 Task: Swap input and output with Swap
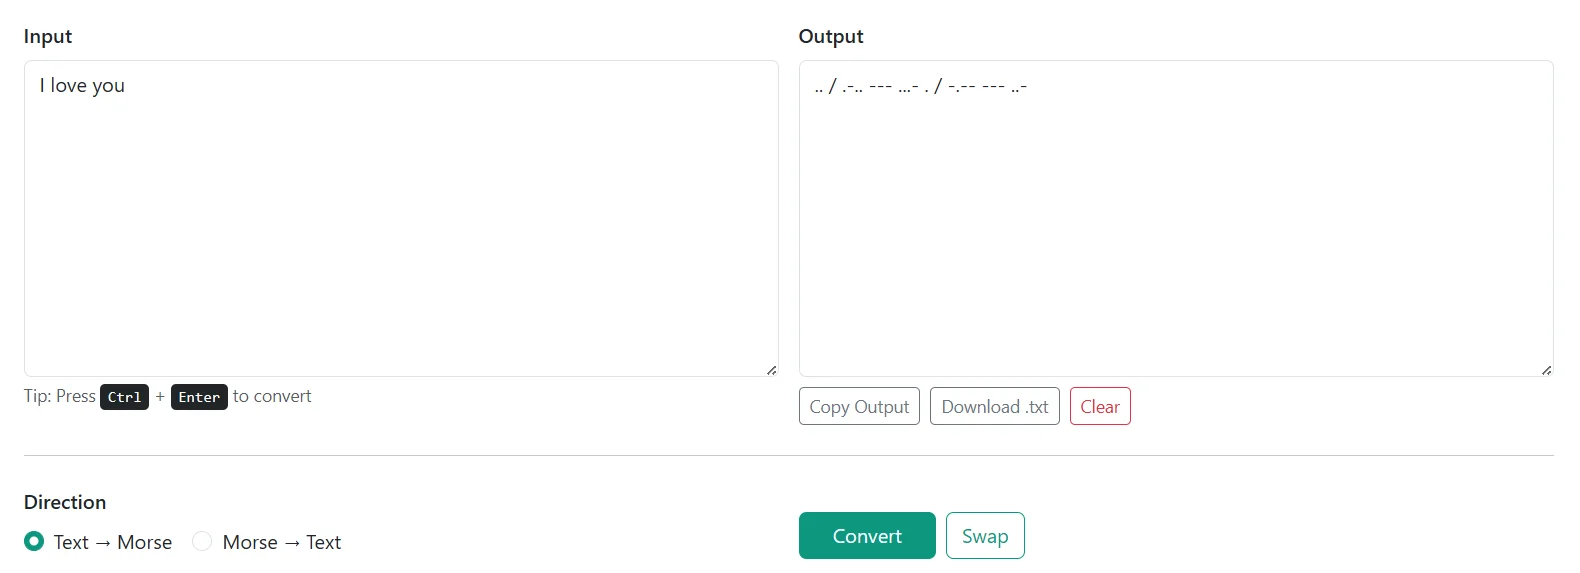985,536
